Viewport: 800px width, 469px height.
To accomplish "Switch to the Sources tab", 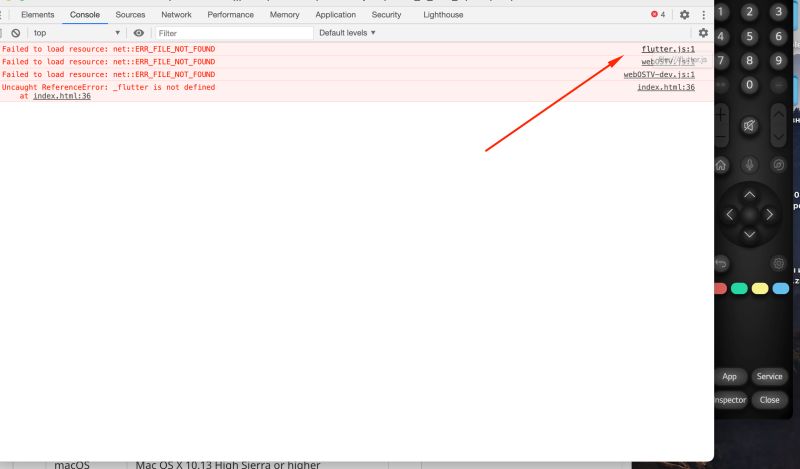I will coord(130,15).
